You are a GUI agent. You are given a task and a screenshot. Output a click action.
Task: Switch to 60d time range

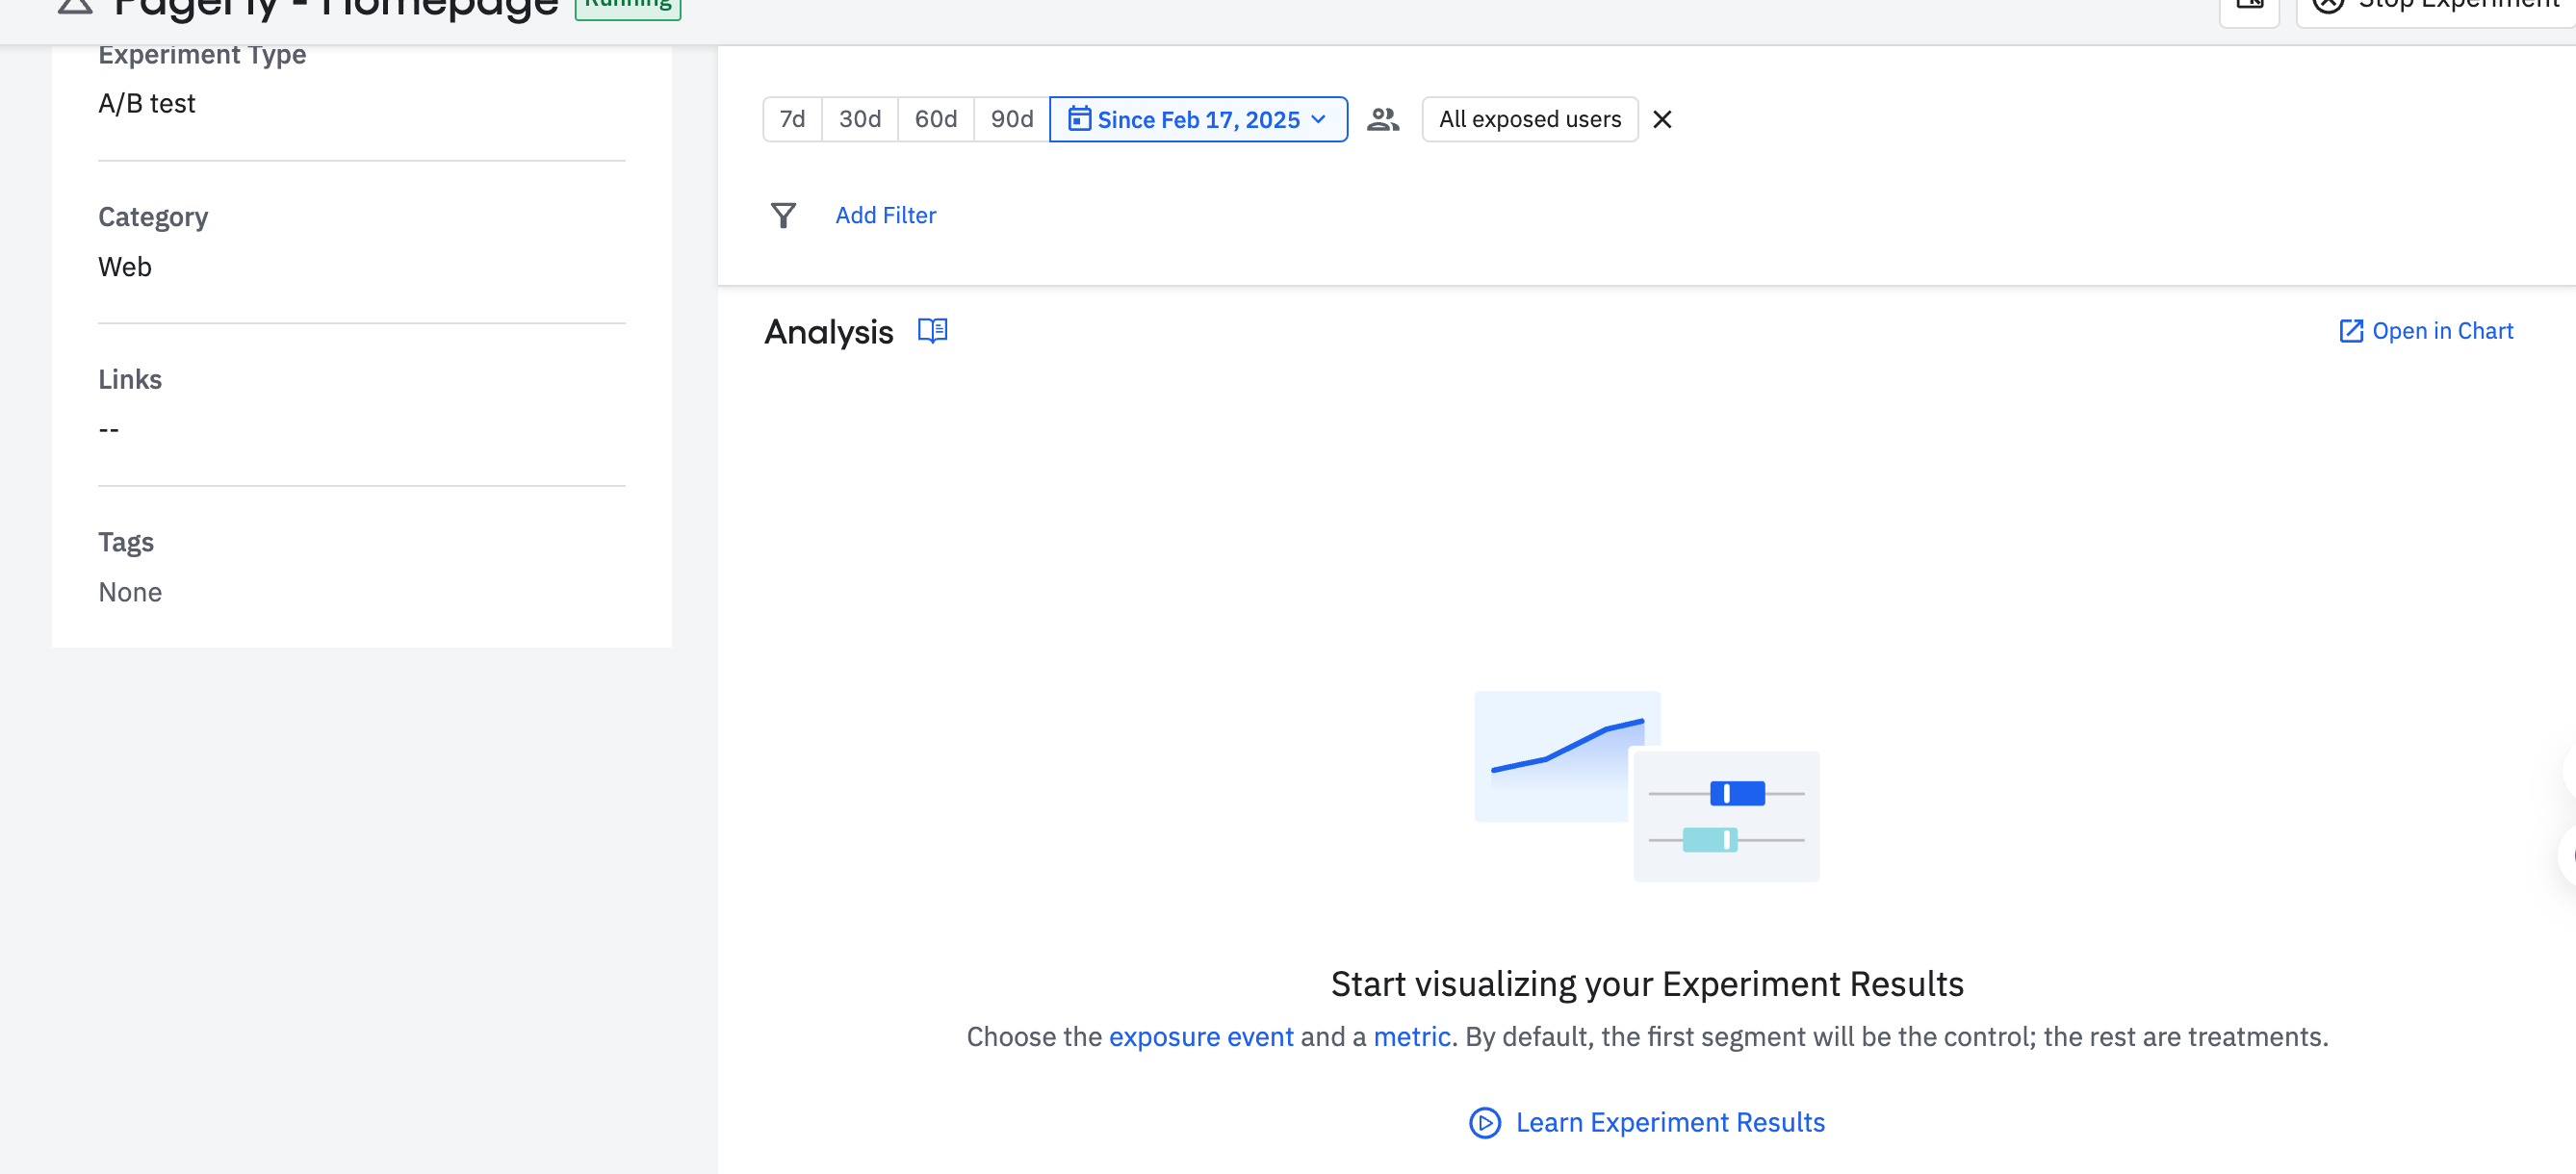[935, 119]
